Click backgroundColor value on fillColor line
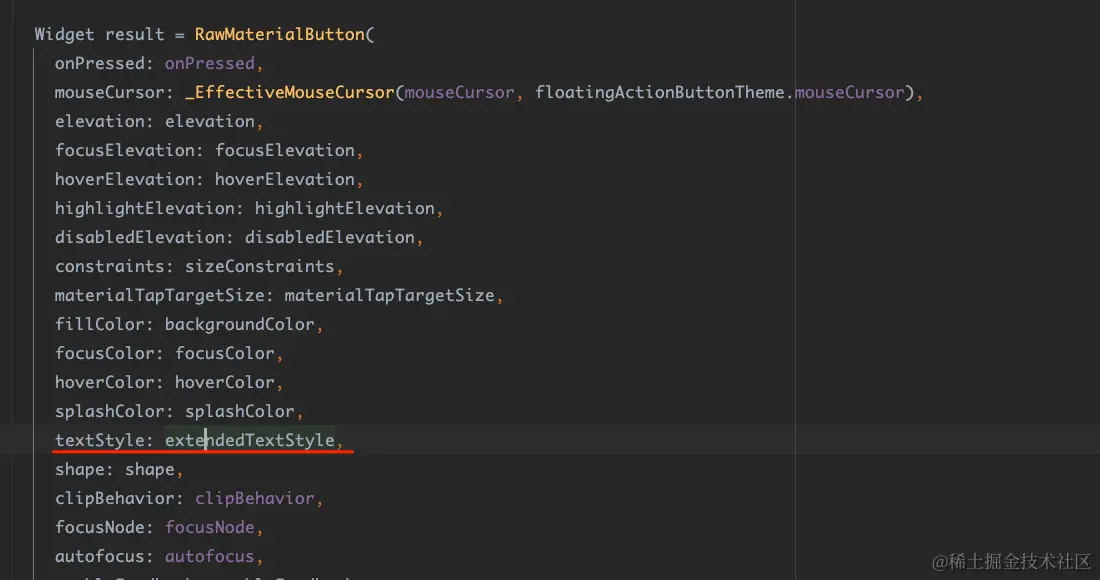 239,325
